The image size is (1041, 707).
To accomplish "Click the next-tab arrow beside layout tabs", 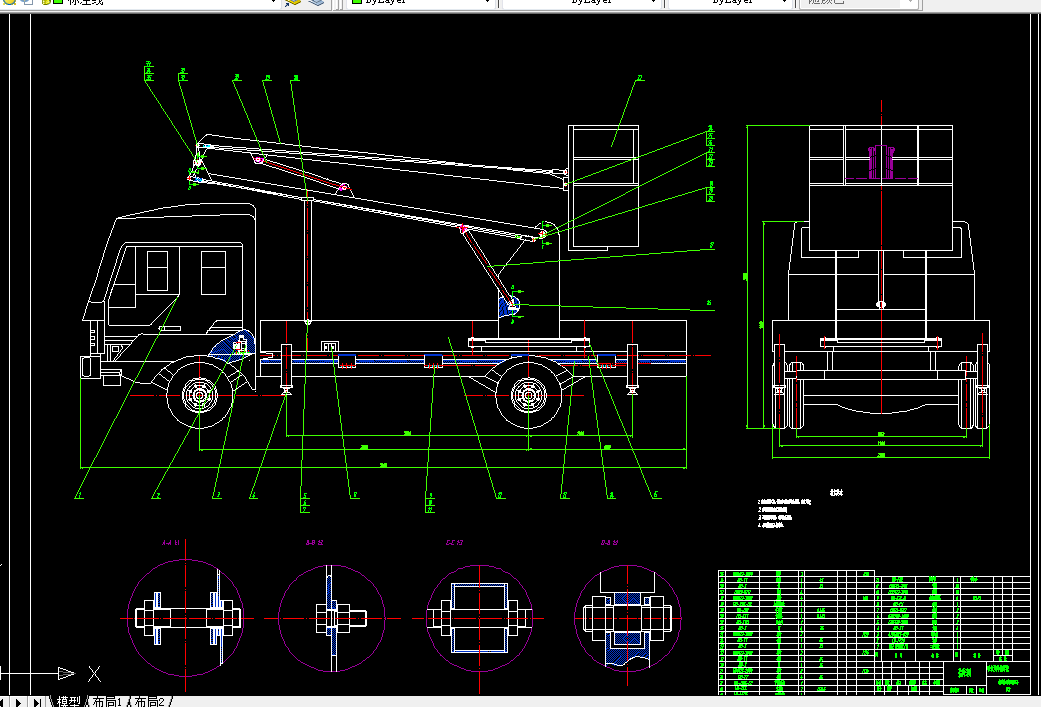I will coord(19,702).
